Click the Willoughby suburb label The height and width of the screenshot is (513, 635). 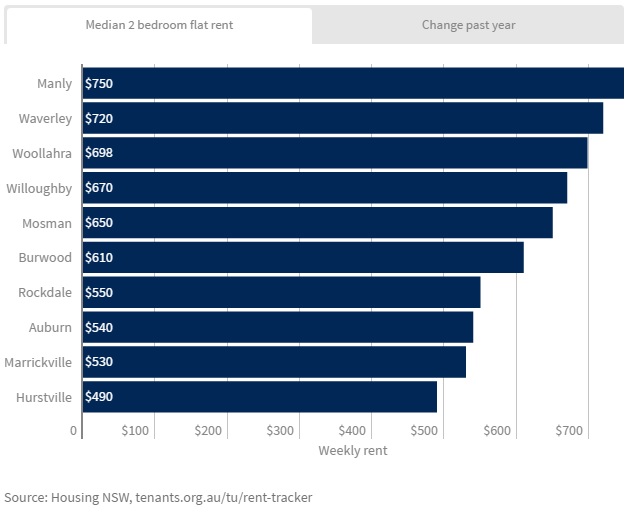point(39,188)
